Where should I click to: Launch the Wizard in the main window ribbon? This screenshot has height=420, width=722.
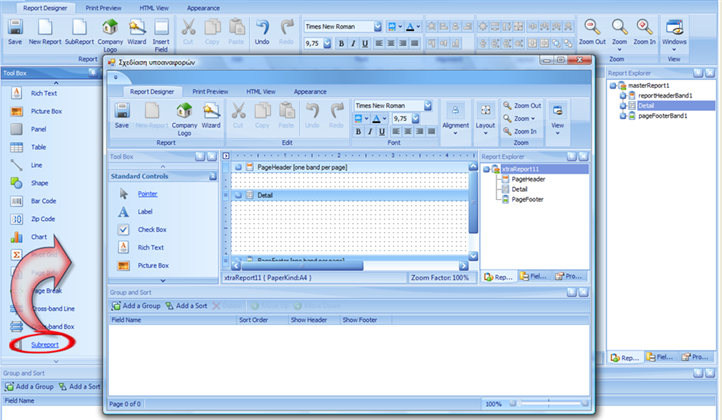[137, 32]
